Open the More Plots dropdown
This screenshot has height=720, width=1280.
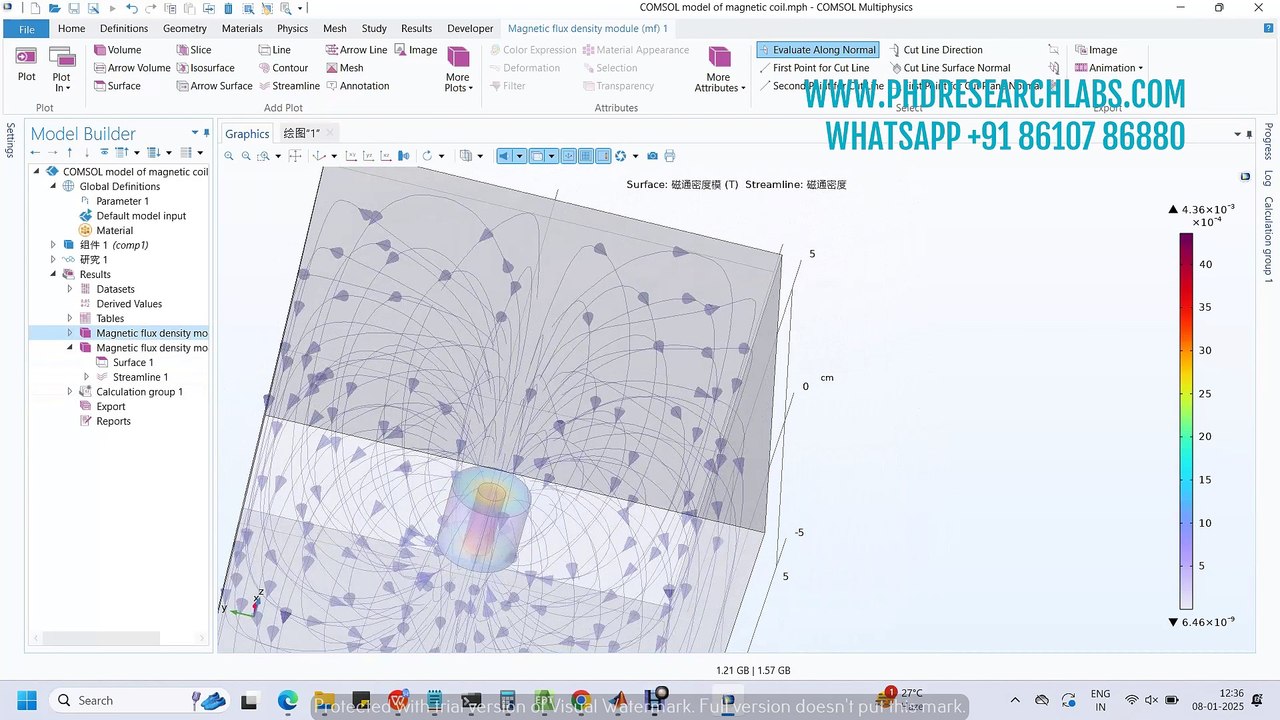click(458, 69)
